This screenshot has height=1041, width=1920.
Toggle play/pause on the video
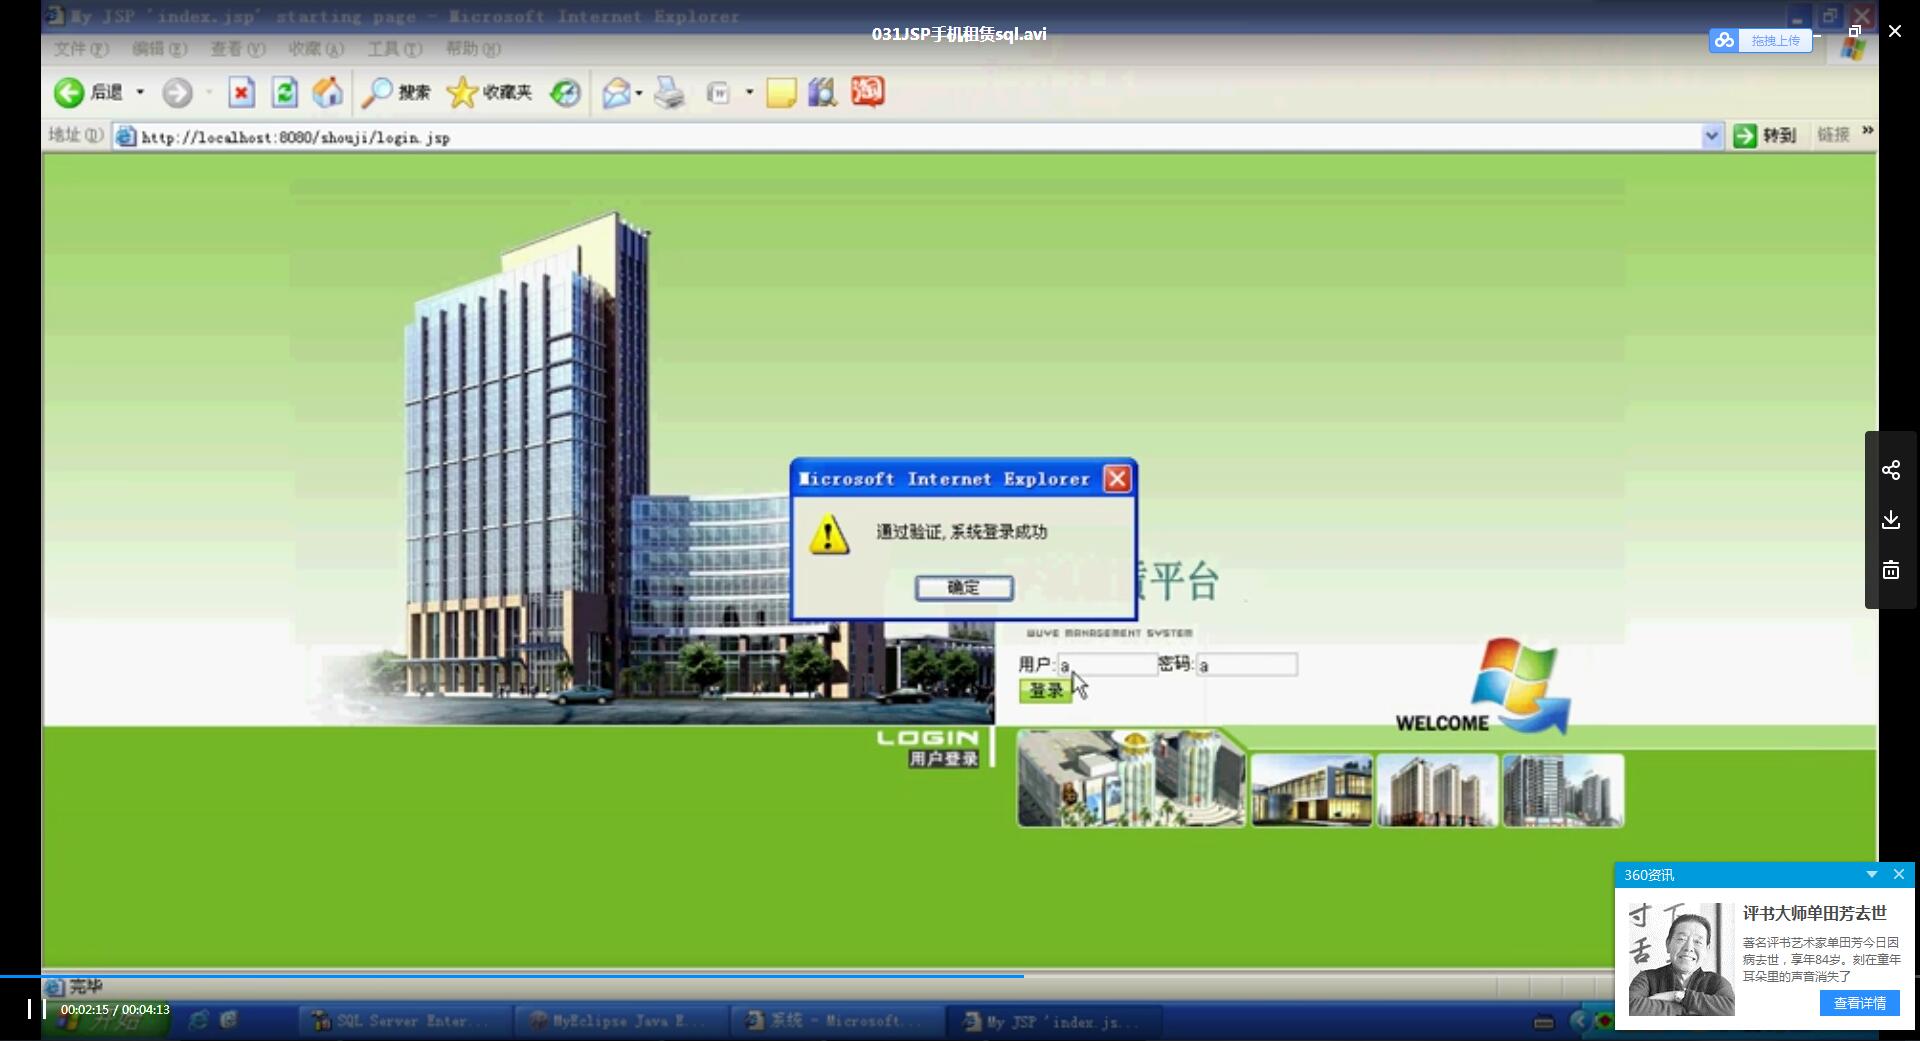[x=36, y=1009]
